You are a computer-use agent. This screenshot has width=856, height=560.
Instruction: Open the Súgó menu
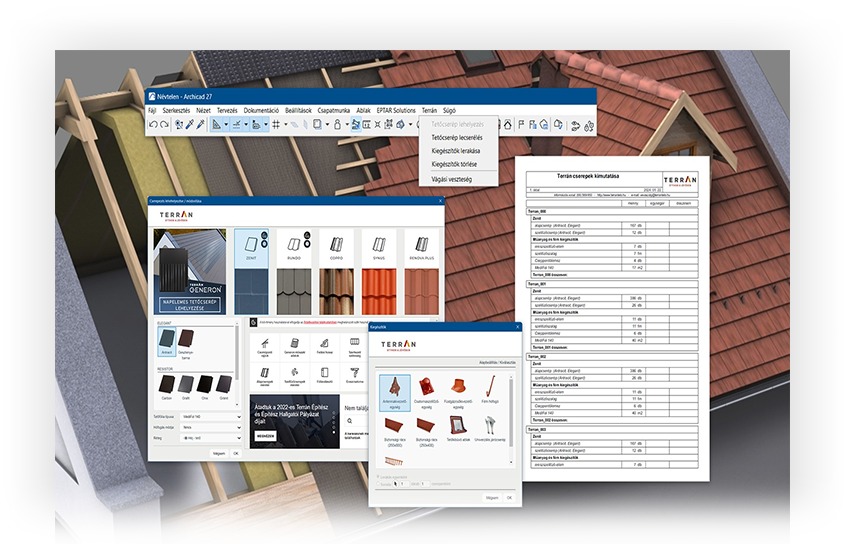tap(449, 110)
